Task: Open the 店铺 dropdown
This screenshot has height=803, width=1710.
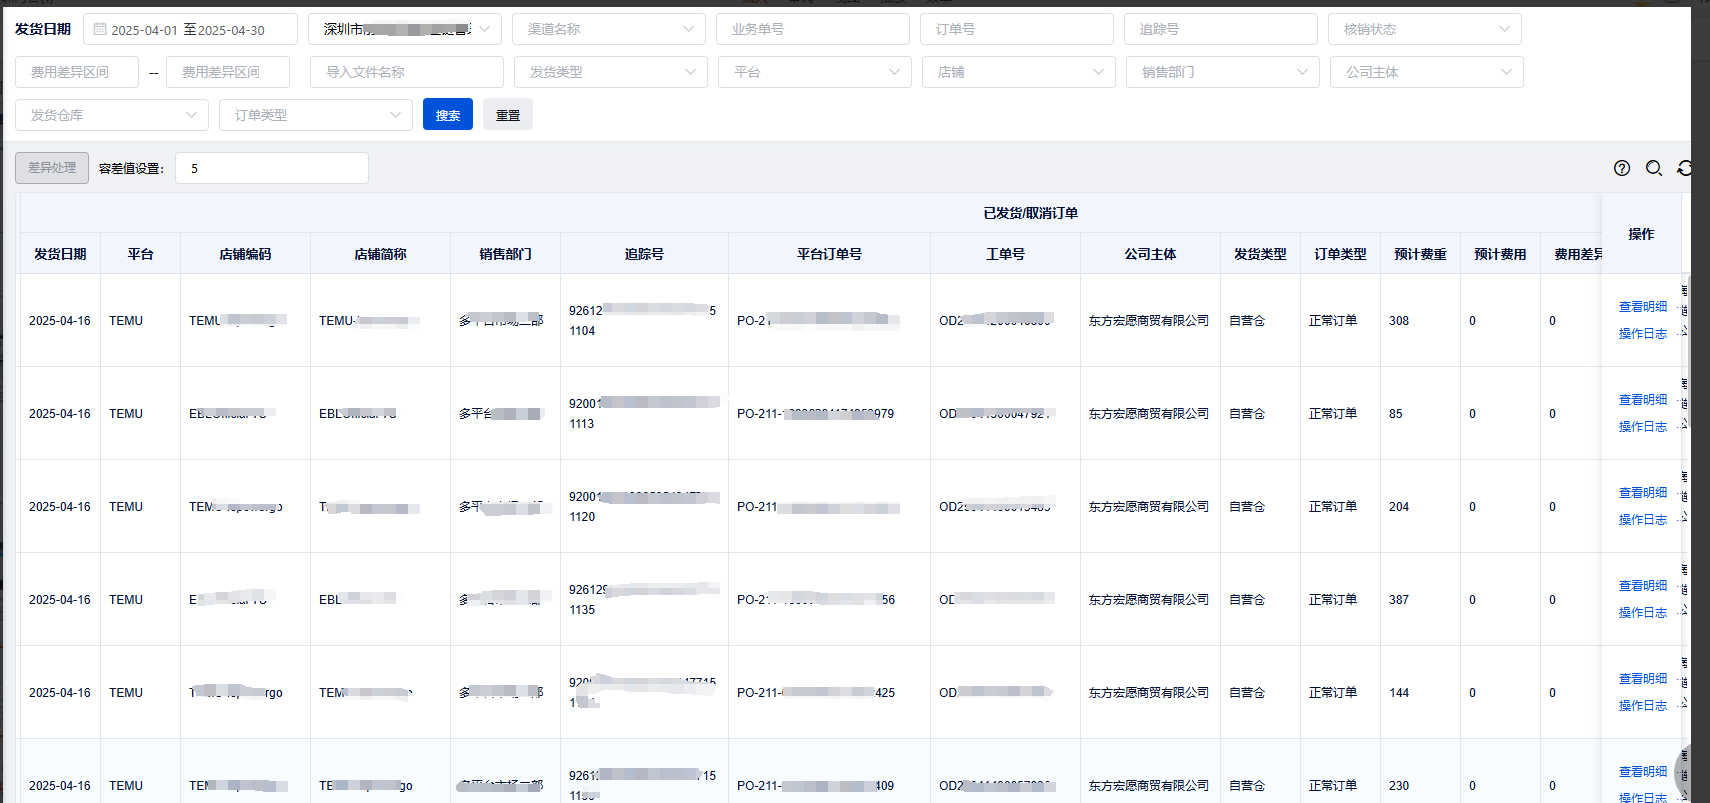Action: (1018, 72)
